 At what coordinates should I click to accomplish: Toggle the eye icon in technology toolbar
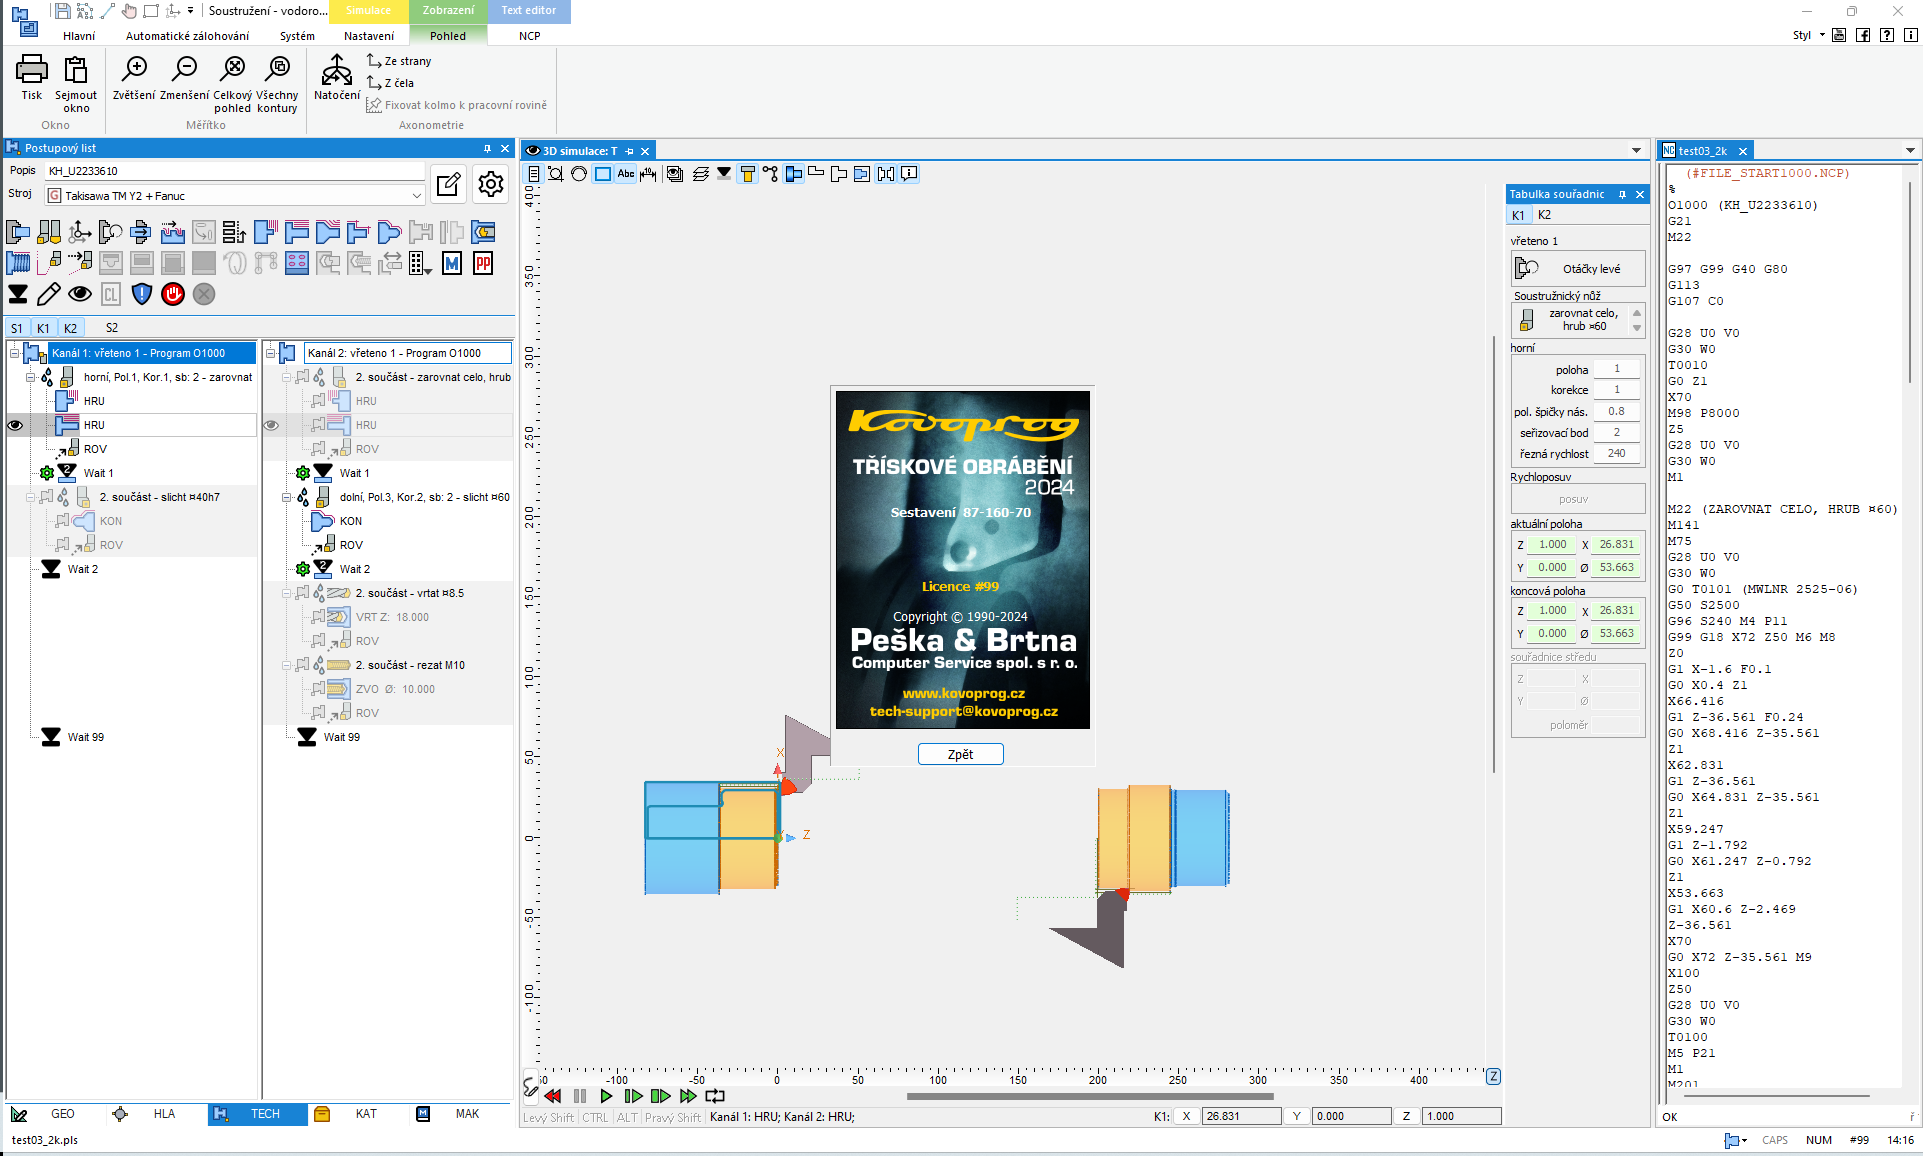pyautogui.click(x=80, y=294)
